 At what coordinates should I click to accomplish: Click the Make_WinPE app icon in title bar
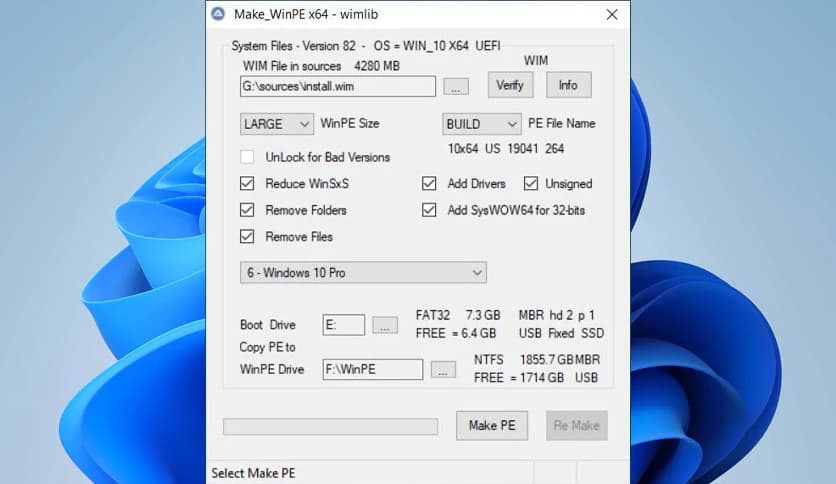pos(218,14)
